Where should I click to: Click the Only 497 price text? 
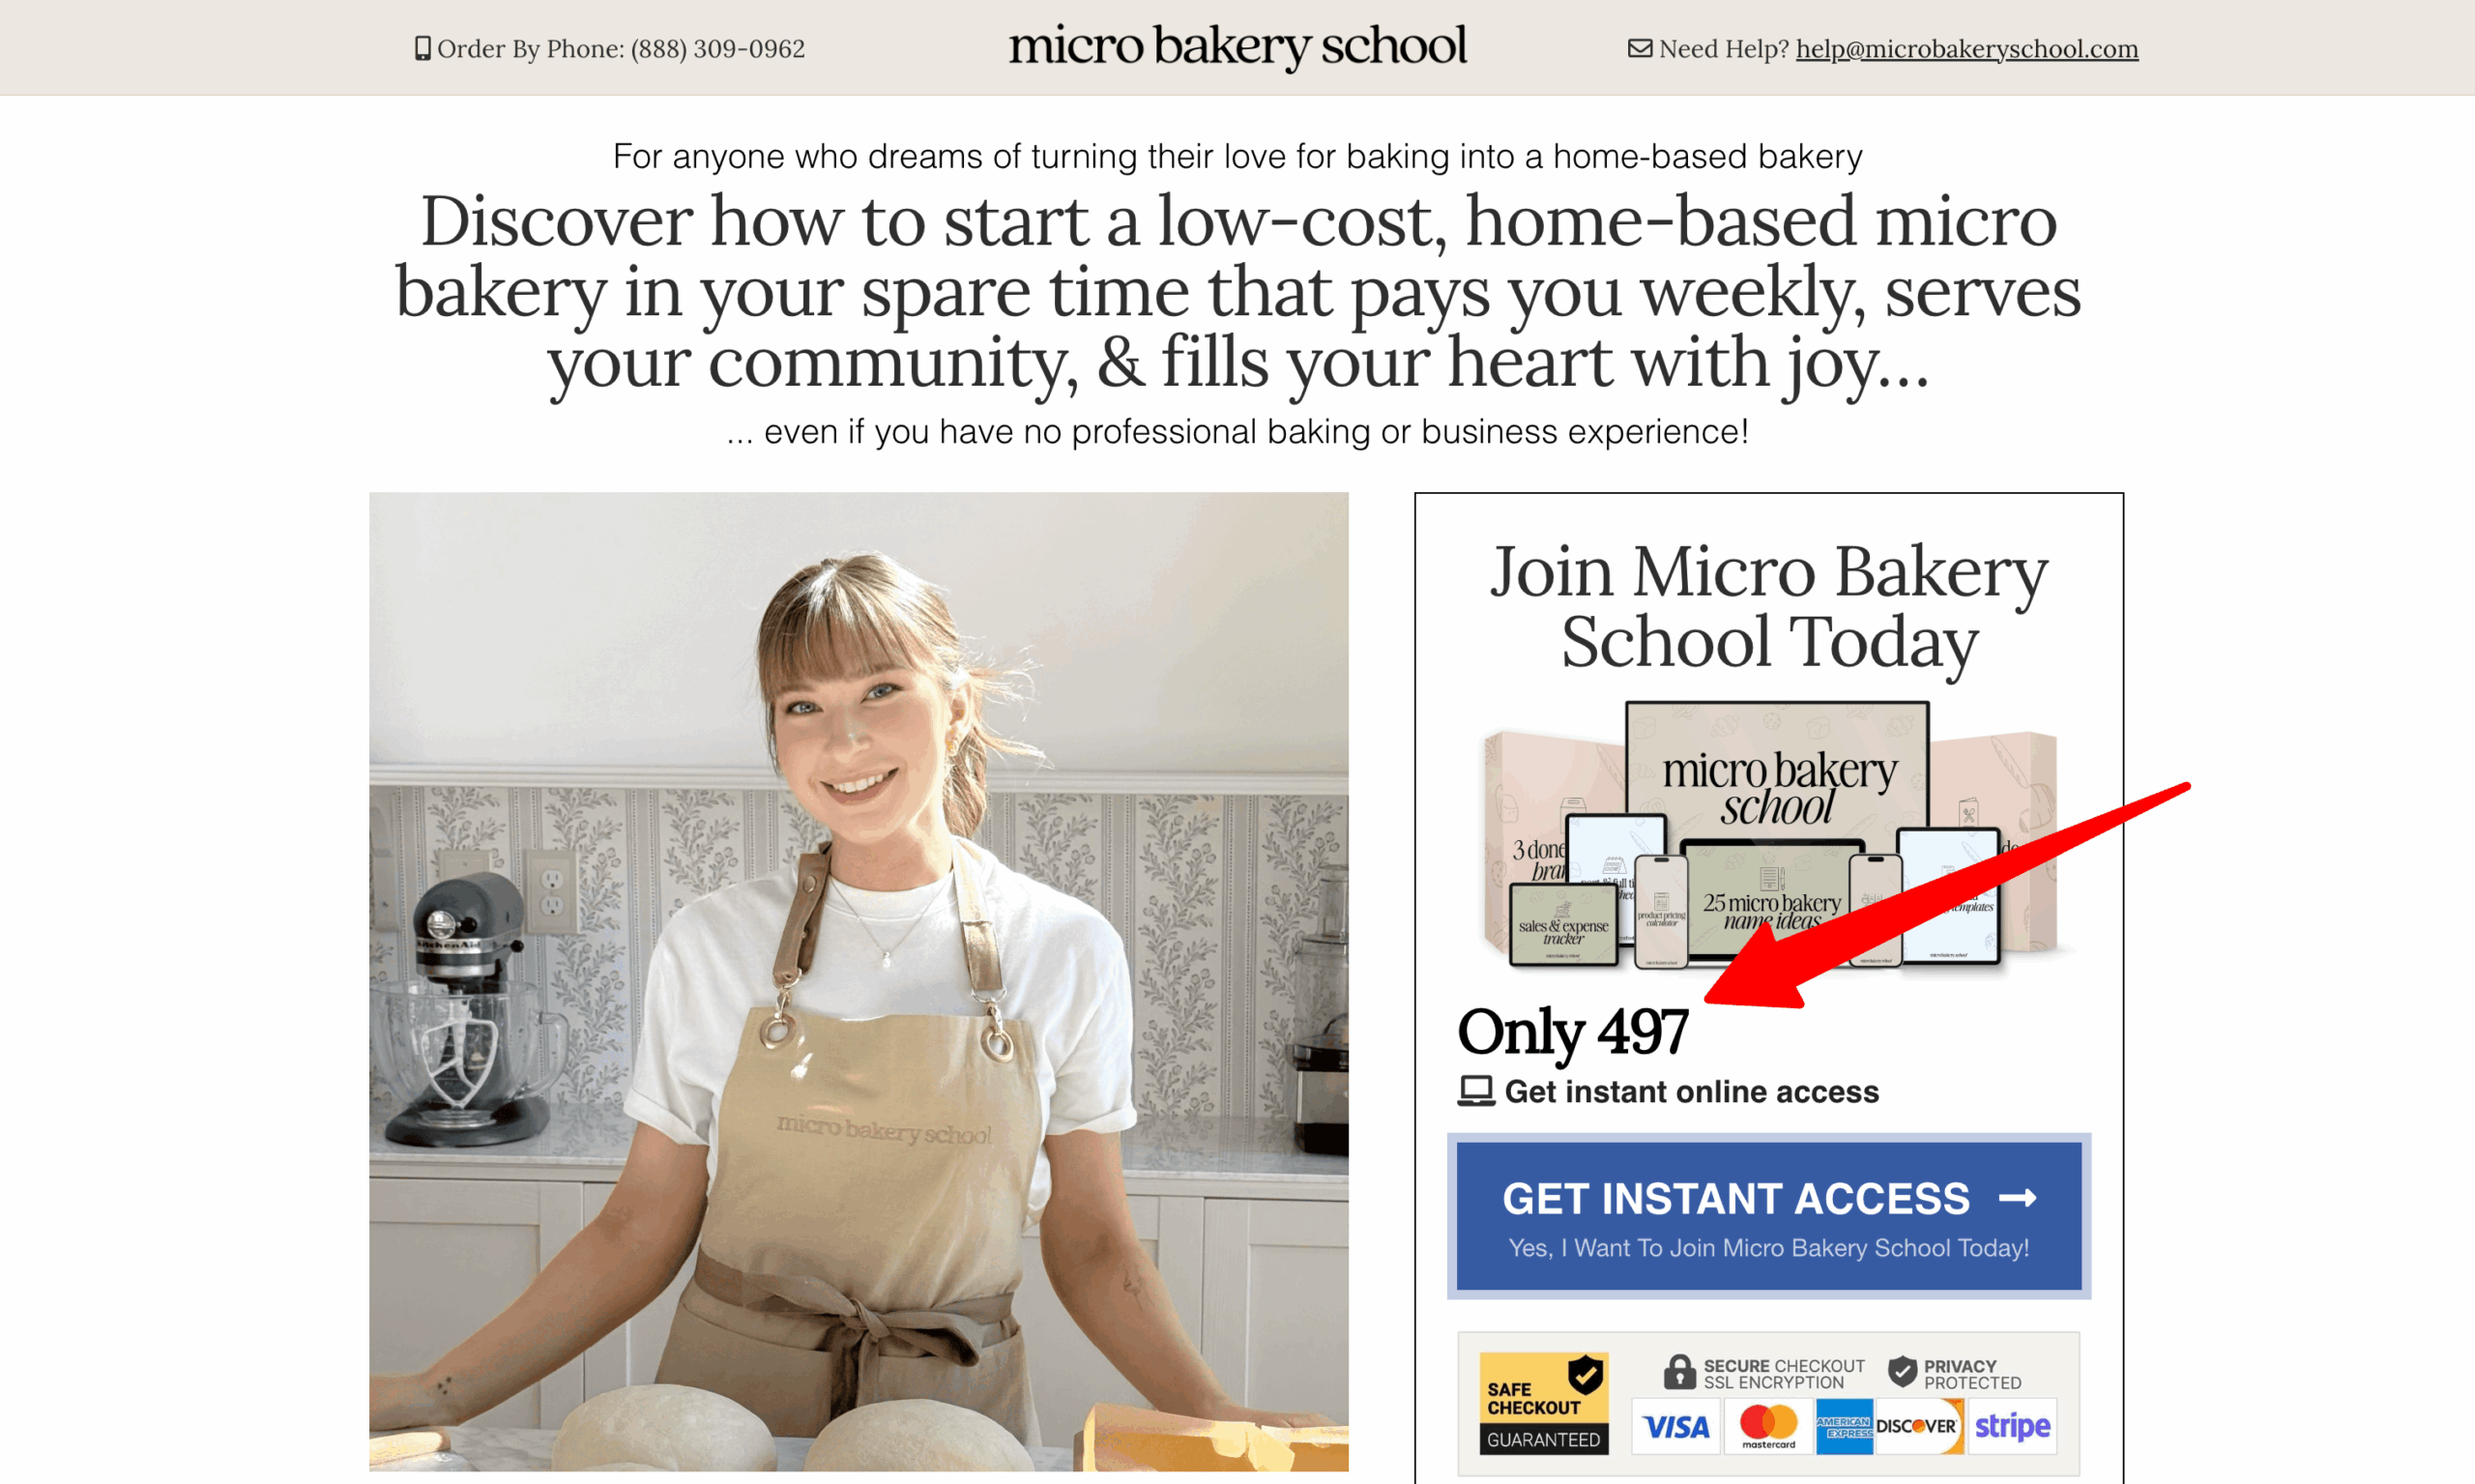pyautogui.click(x=1572, y=1032)
